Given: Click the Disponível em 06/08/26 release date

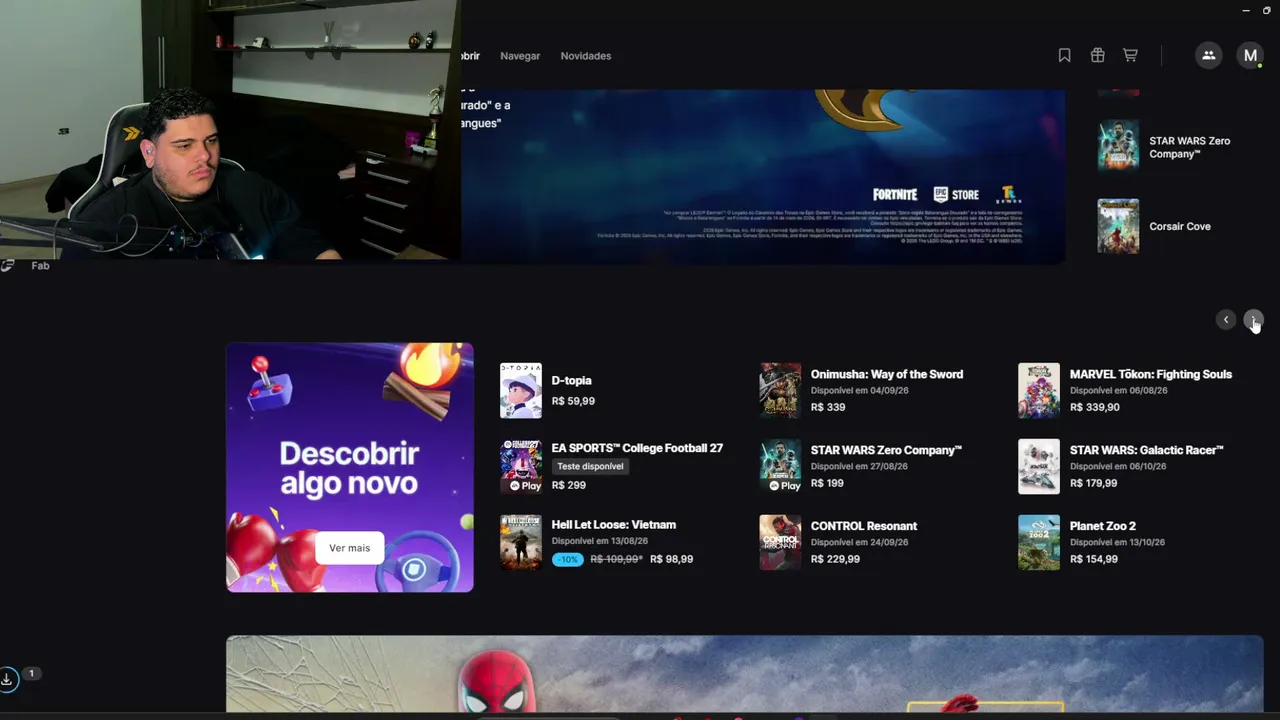Looking at the screenshot, I should point(1118,390).
